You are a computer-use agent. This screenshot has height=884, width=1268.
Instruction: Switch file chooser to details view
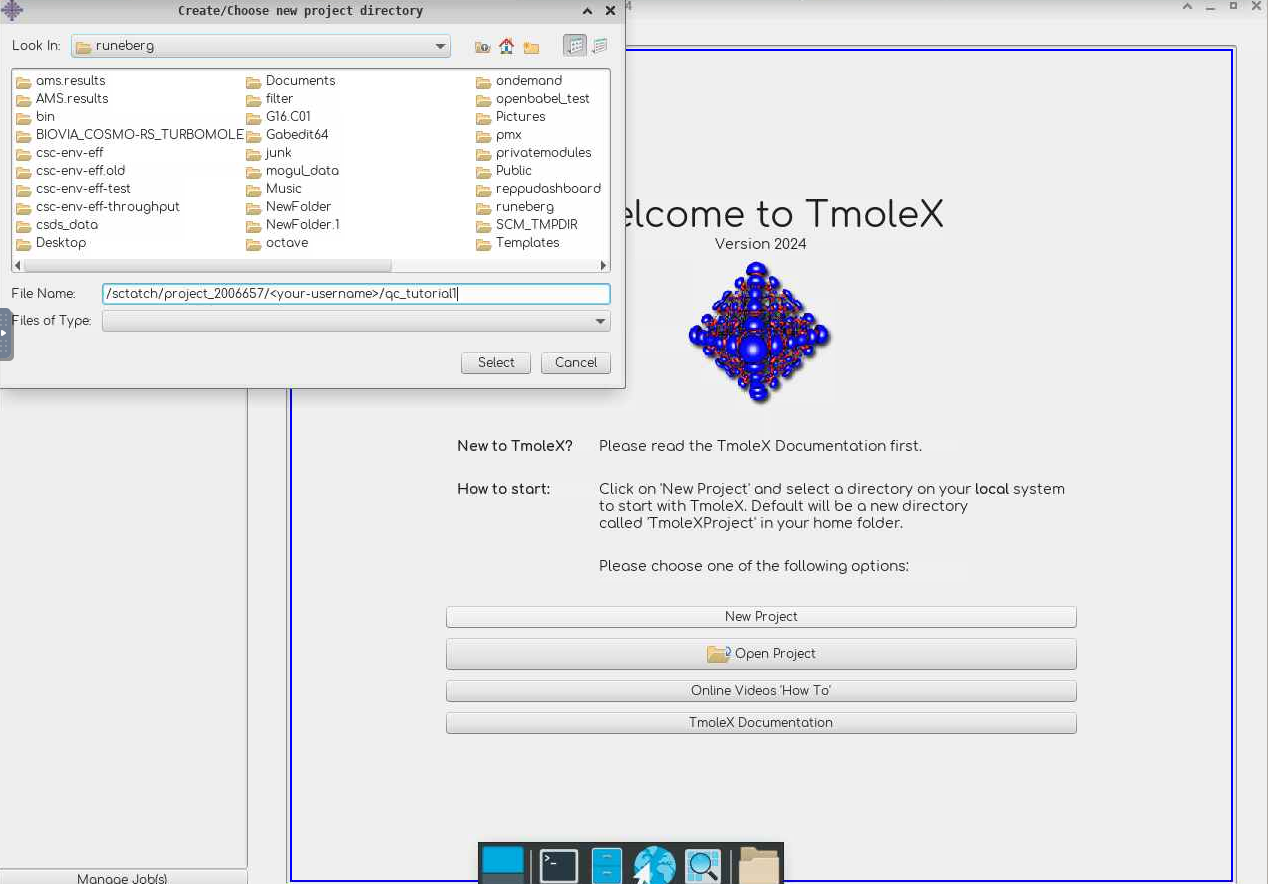(x=600, y=46)
